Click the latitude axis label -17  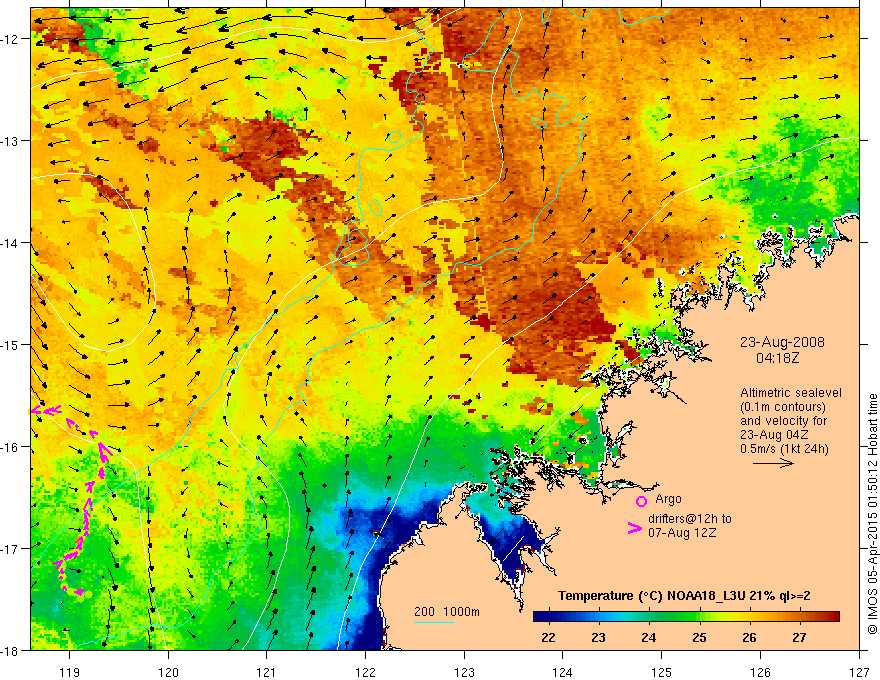tap(12, 549)
